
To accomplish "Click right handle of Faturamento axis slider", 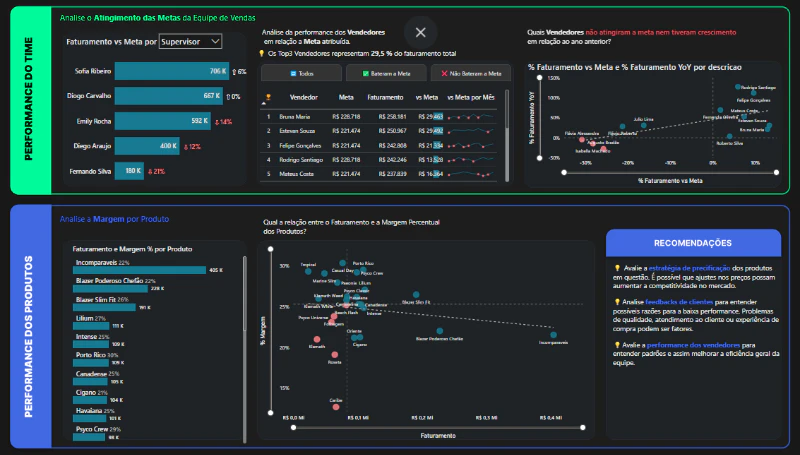I will click(583, 427).
